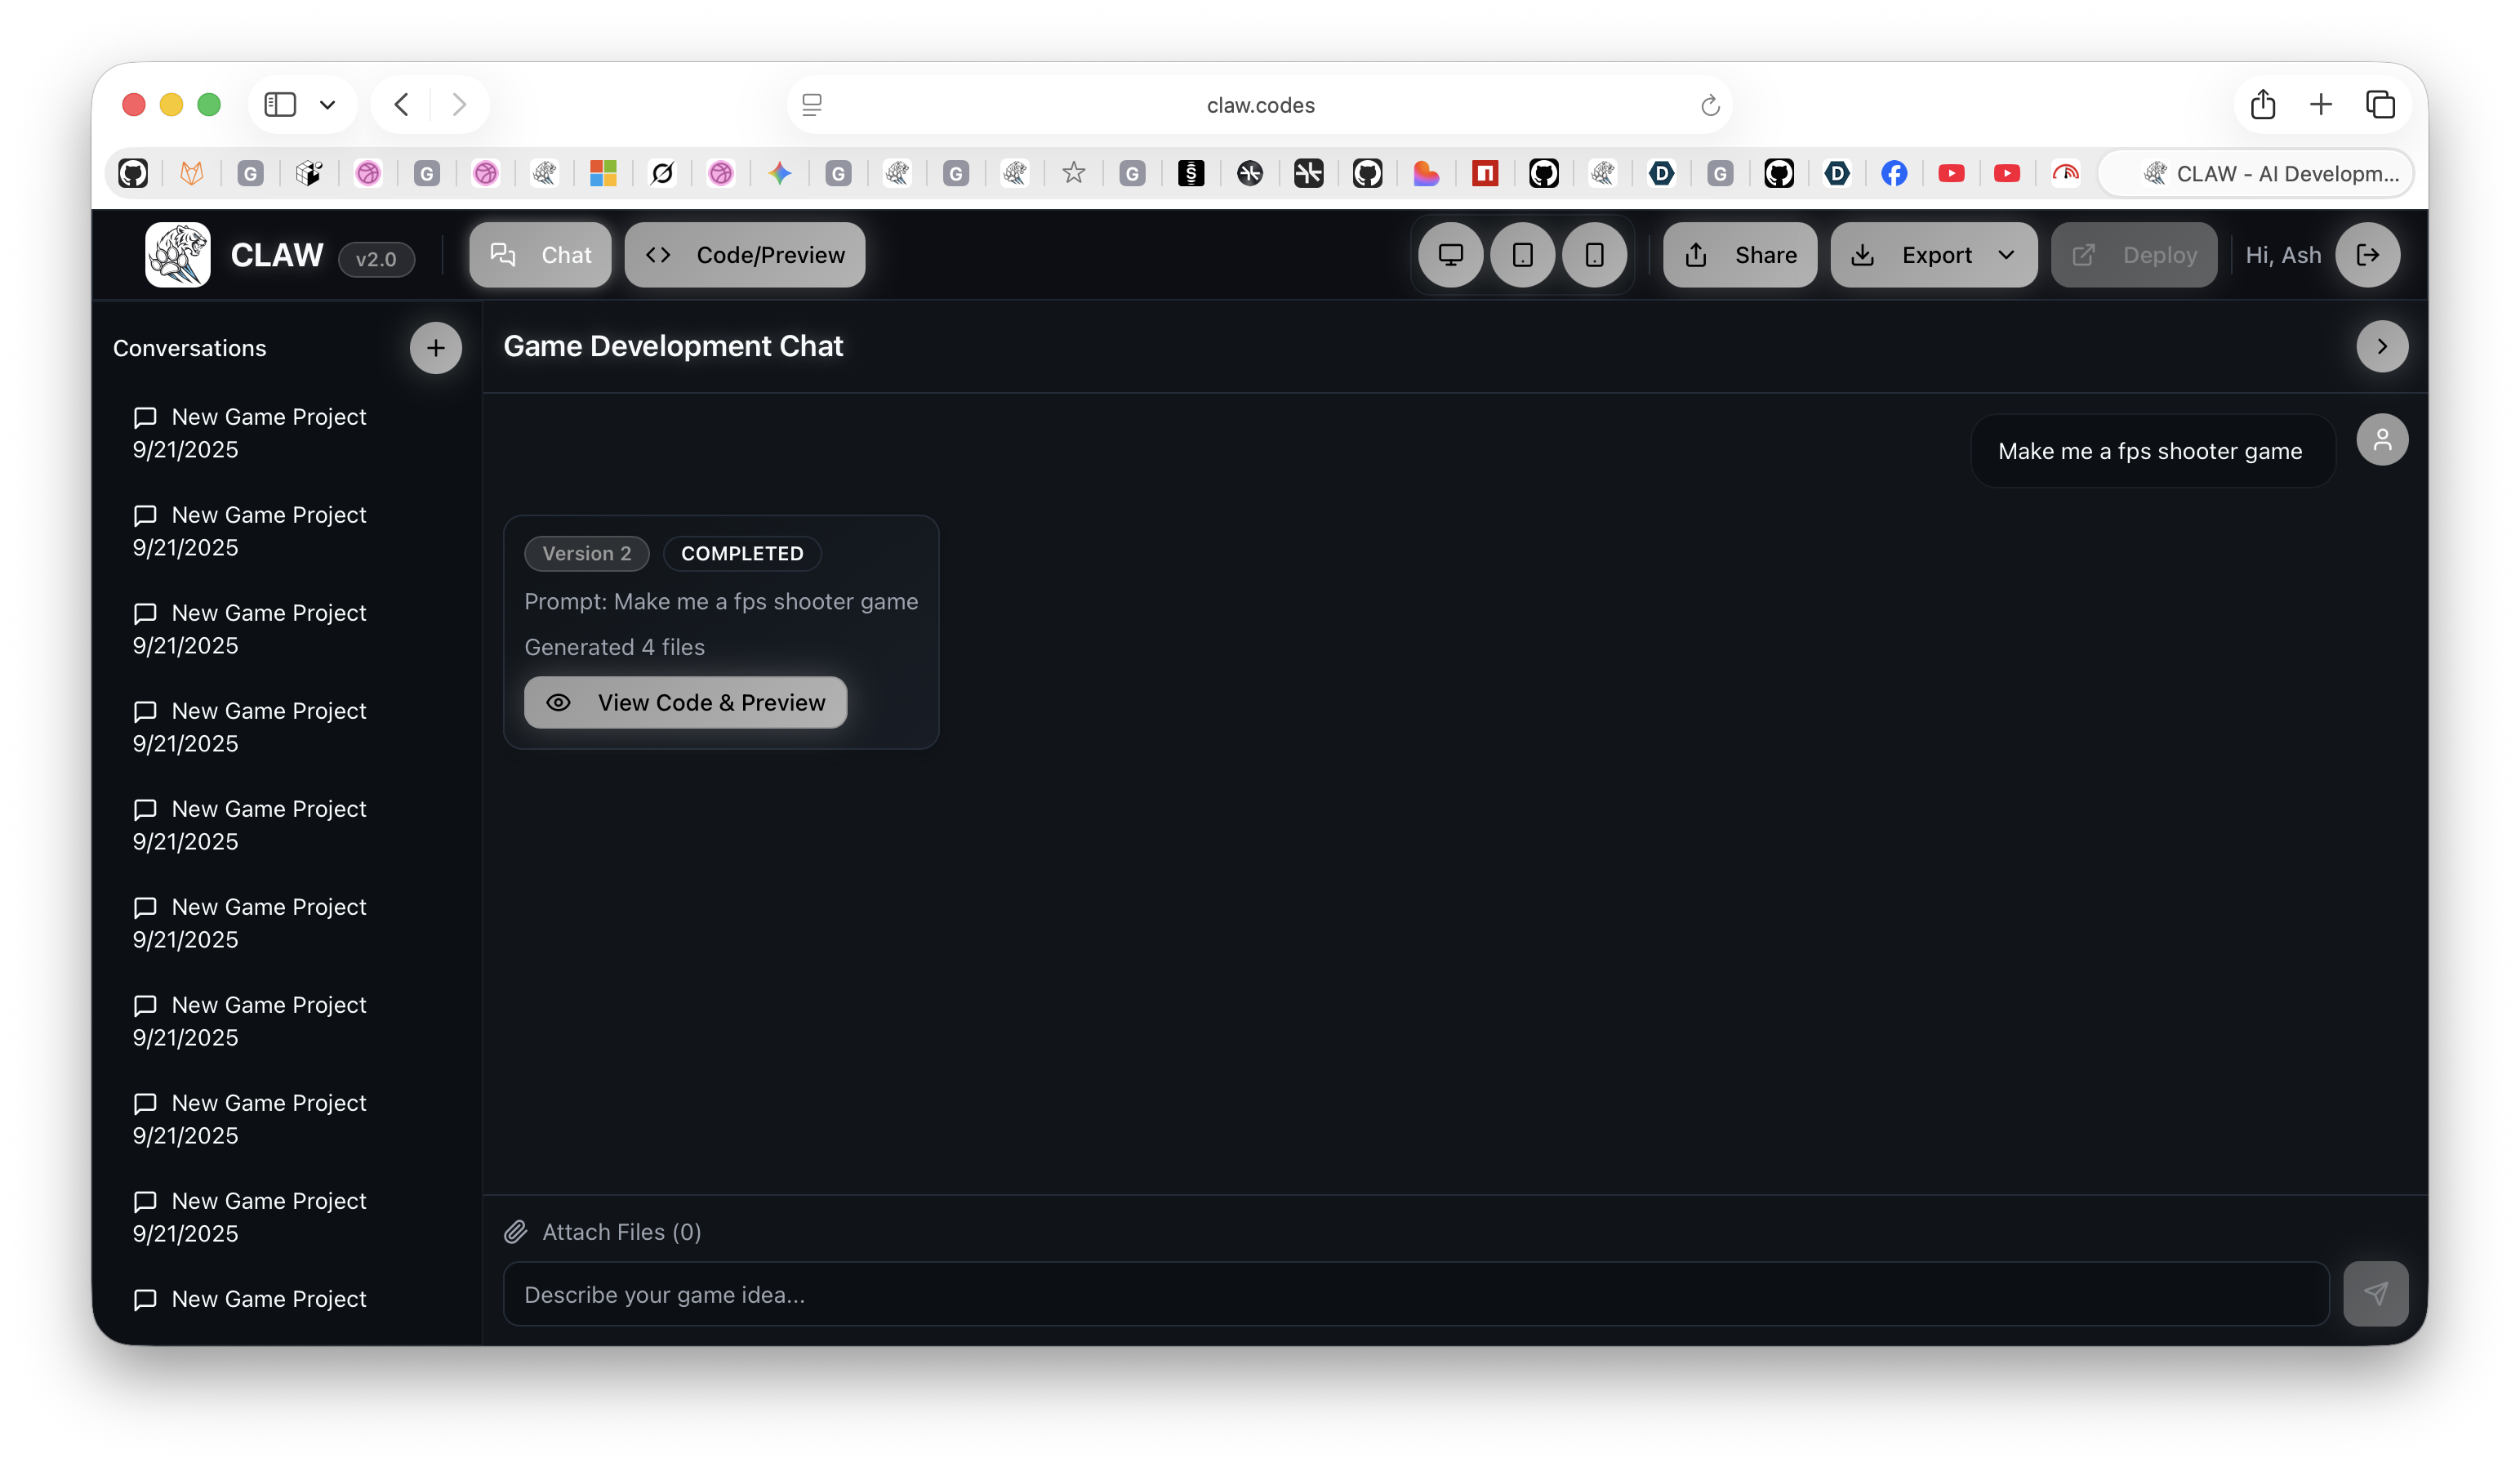Click the Share button
2520x1467 pixels.
point(1740,255)
